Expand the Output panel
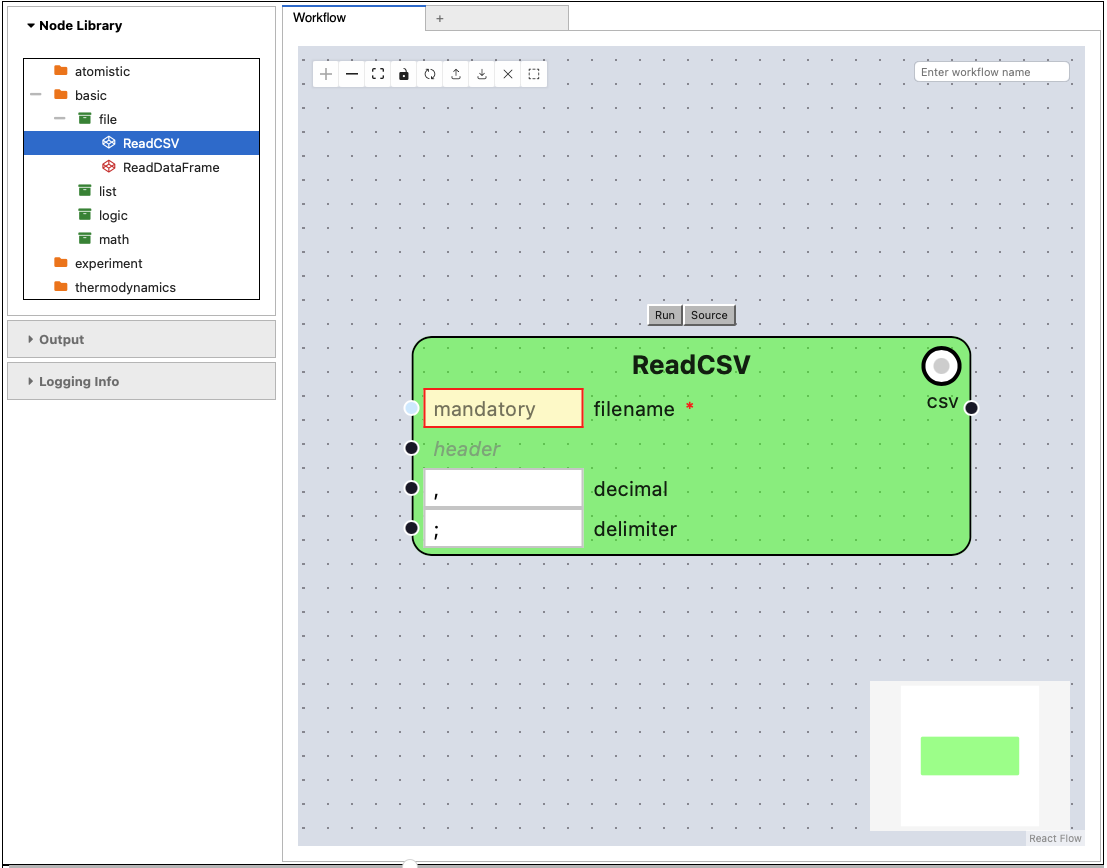1107x868 pixels. pyautogui.click(x=141, y=339)
